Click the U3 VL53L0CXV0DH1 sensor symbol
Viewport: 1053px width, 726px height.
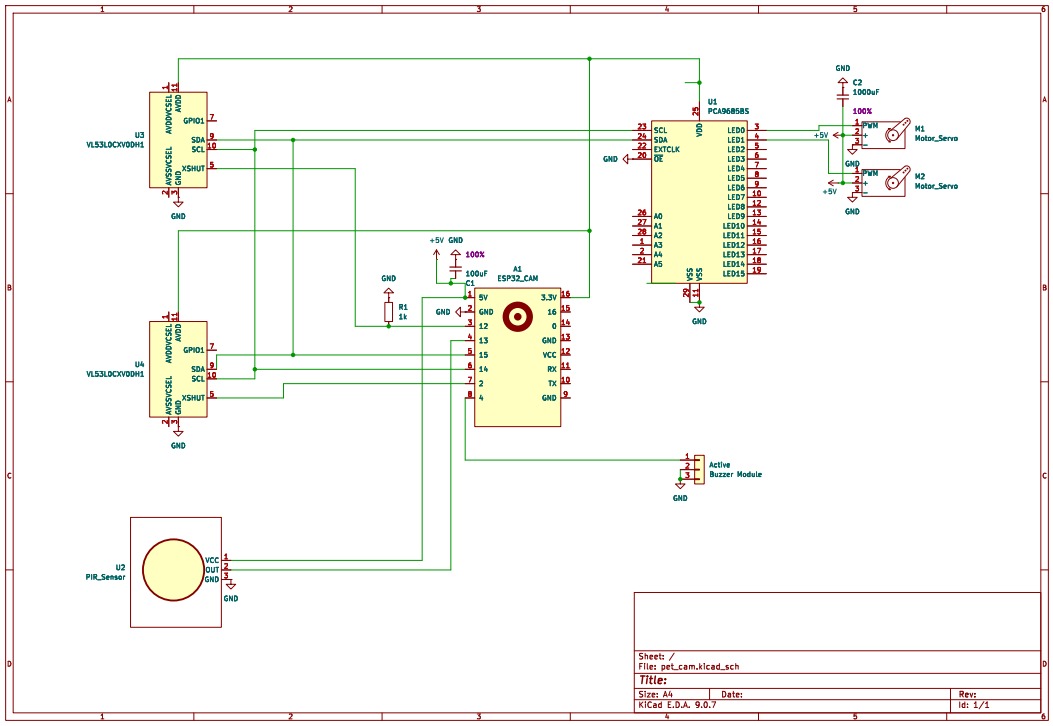click(178, 140)
